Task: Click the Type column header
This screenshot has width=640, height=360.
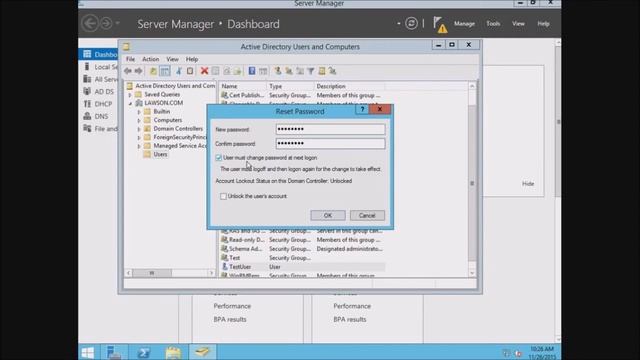Action: click(x=290, y=86)
